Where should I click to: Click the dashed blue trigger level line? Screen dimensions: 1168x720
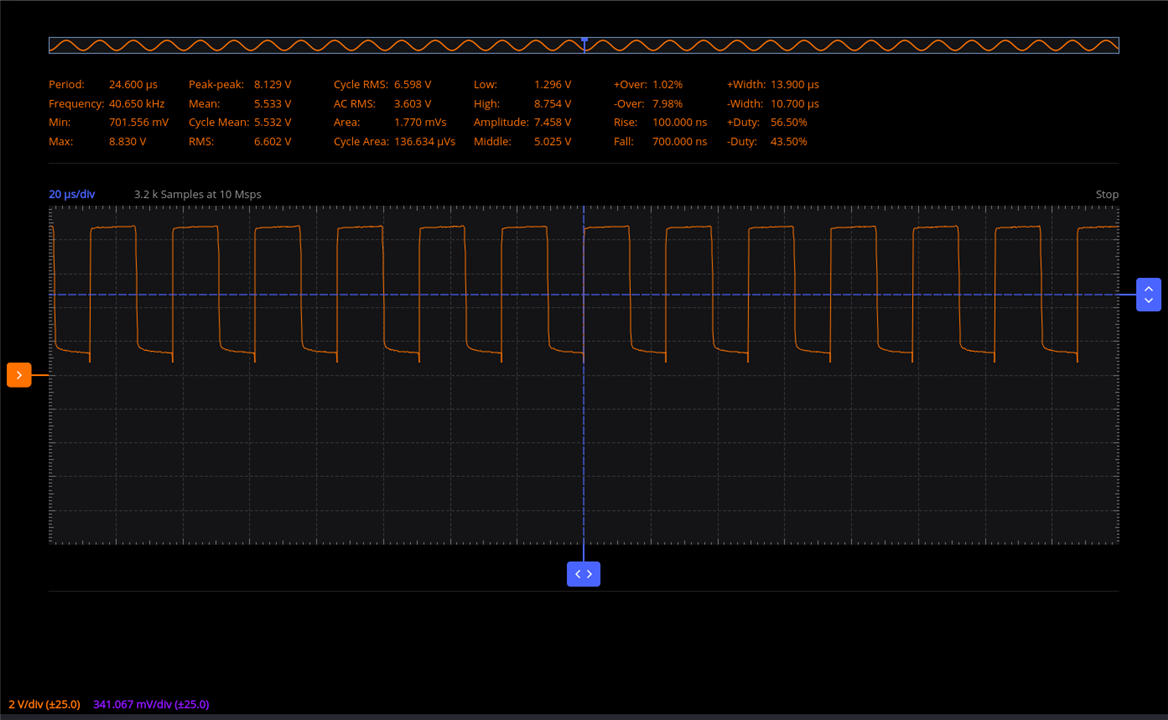pos(800,295)
